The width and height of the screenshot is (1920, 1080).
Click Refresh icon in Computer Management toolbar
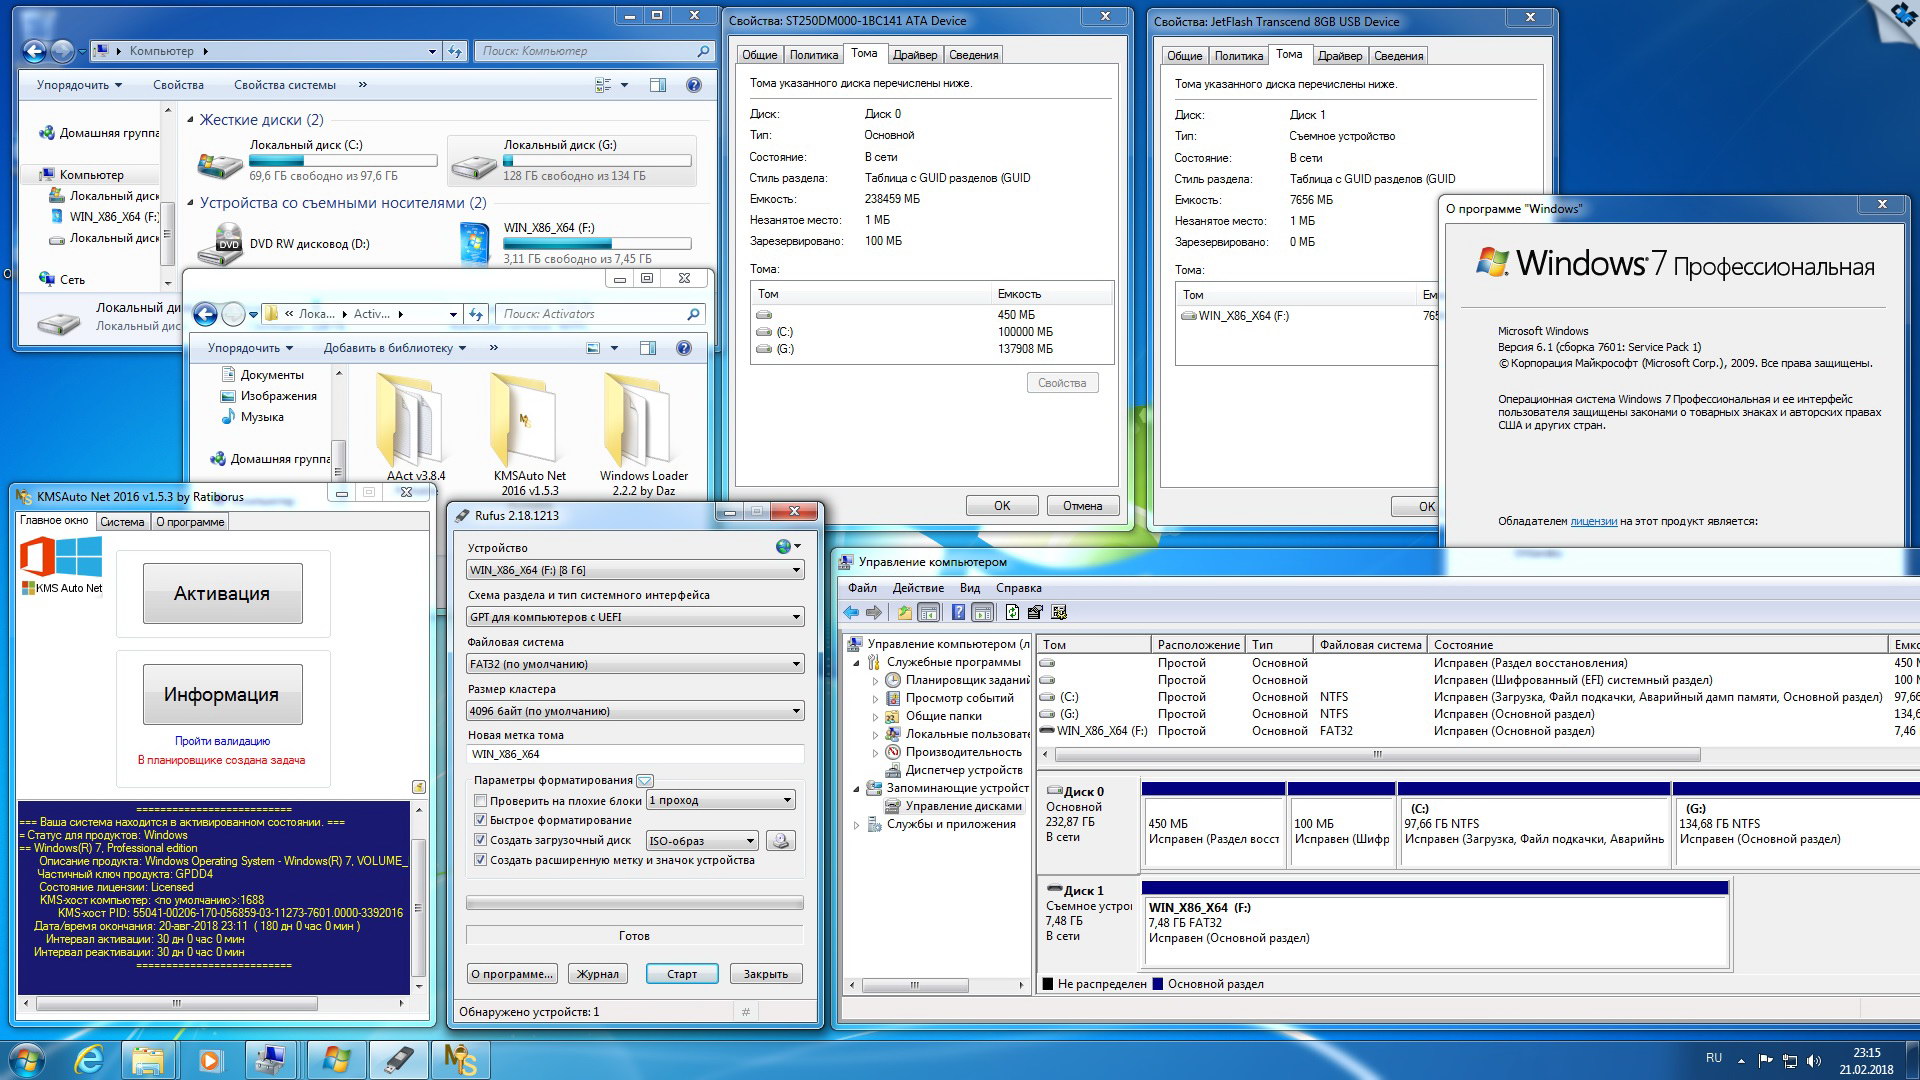[x=1012, y=613]
